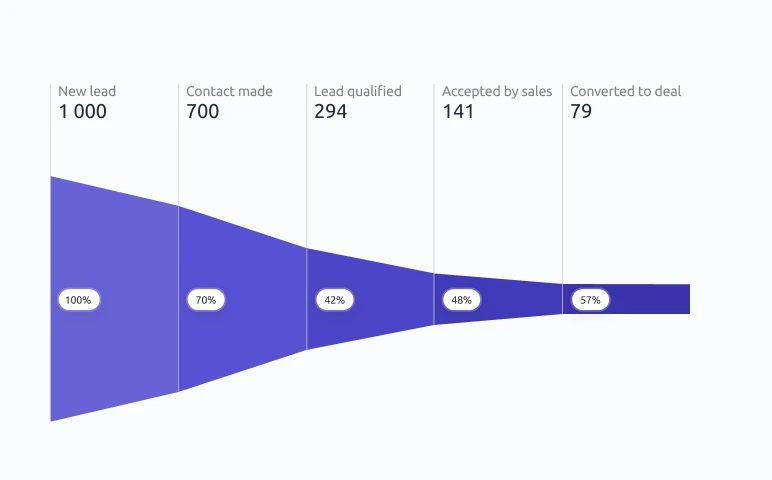Click the 42% conversion badge

click(335, 300)
